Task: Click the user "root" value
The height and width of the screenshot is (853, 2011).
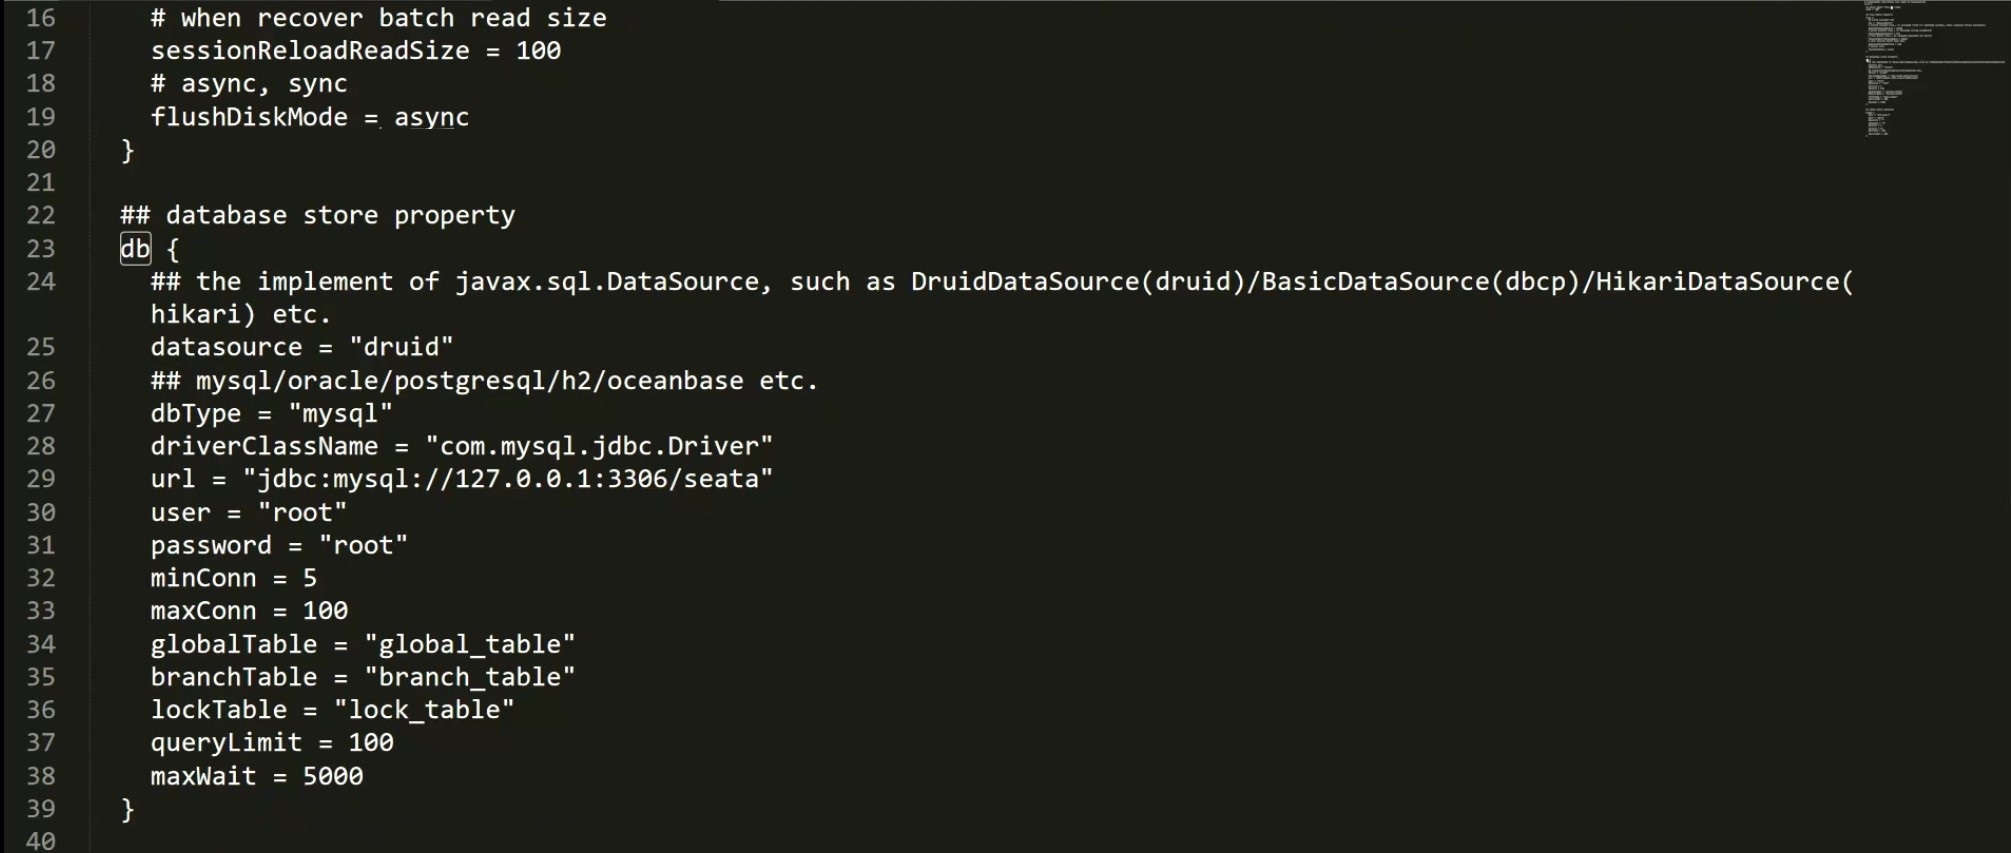Action: click(x=302, y=512)
